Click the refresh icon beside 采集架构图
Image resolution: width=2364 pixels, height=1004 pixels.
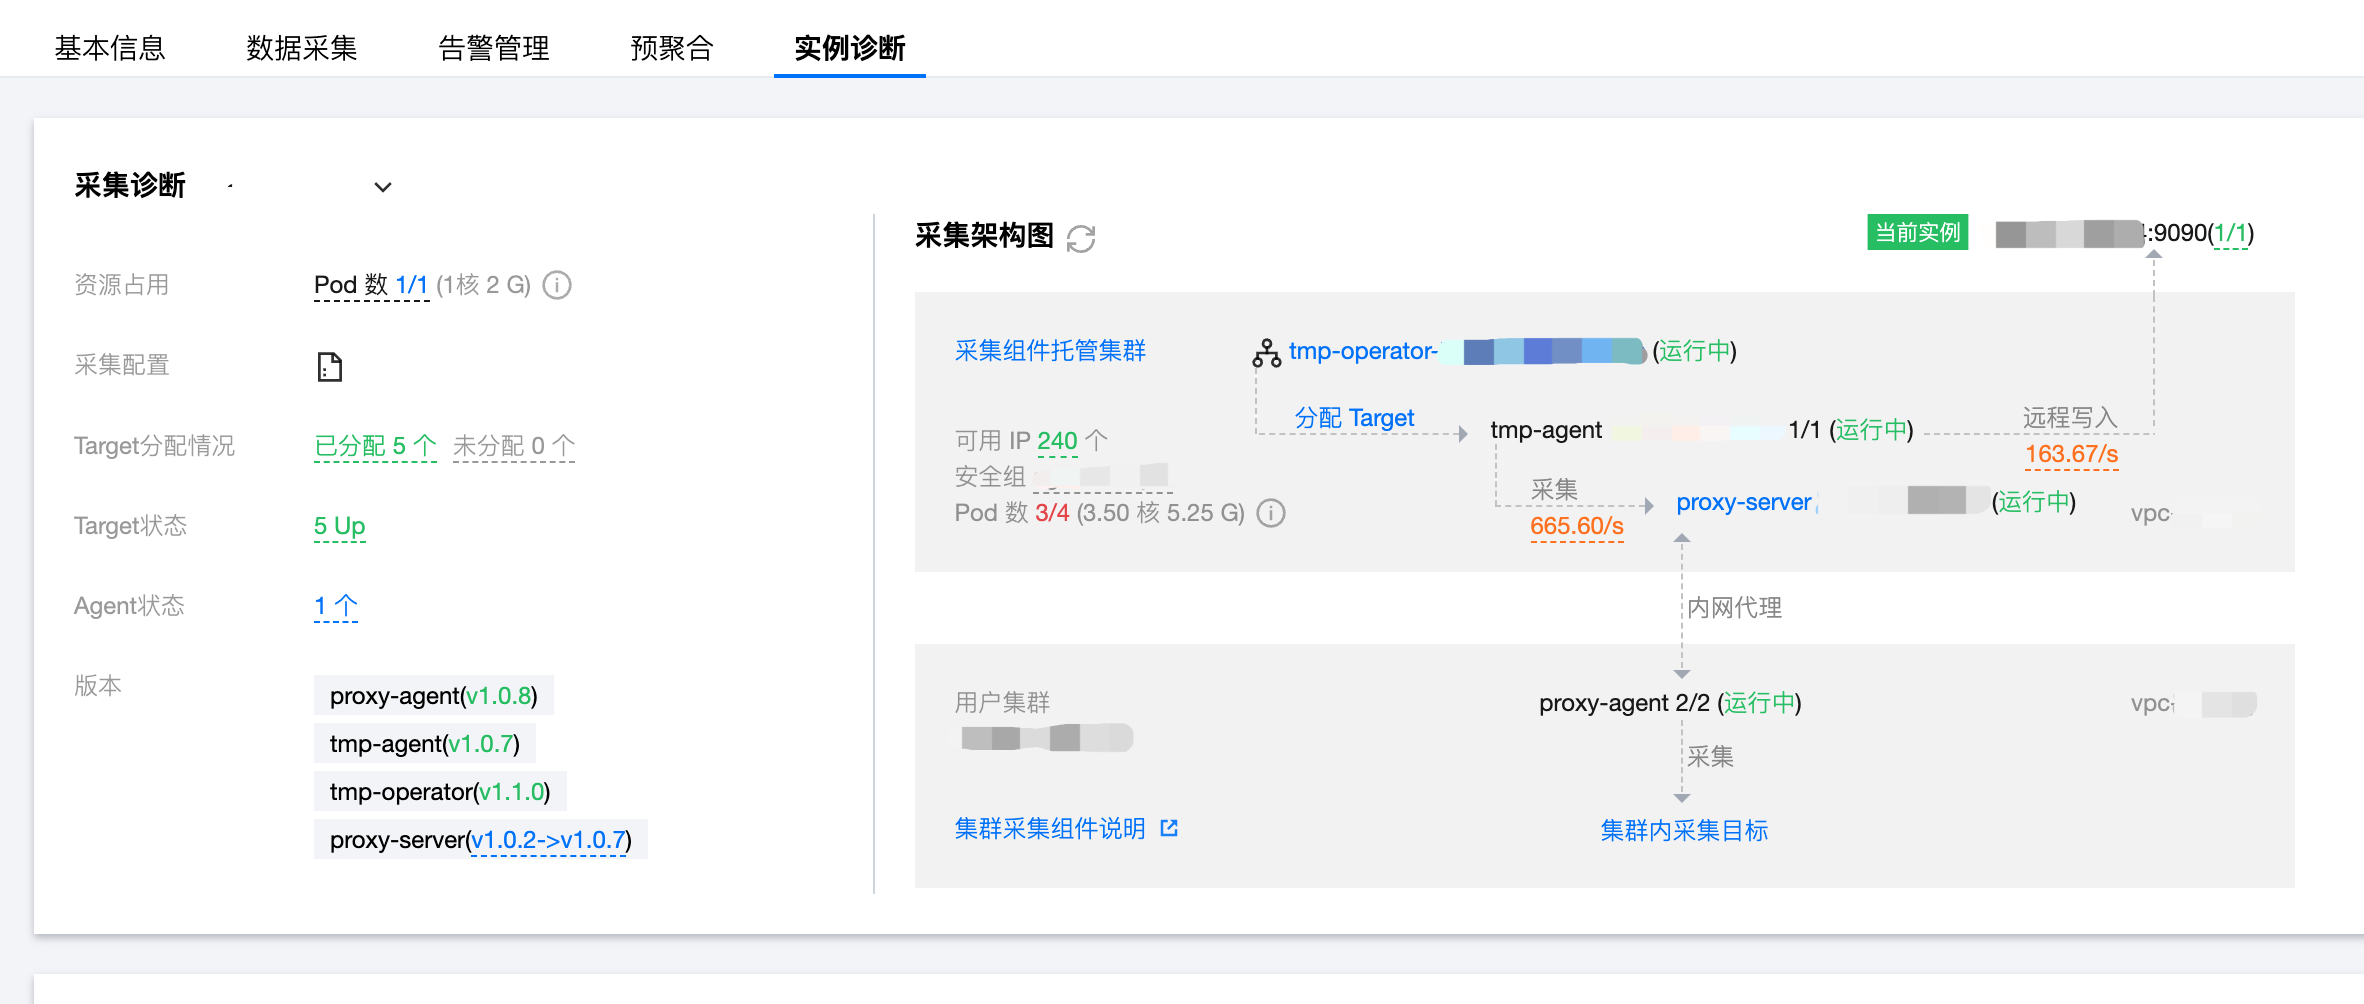coord(1081,238)
